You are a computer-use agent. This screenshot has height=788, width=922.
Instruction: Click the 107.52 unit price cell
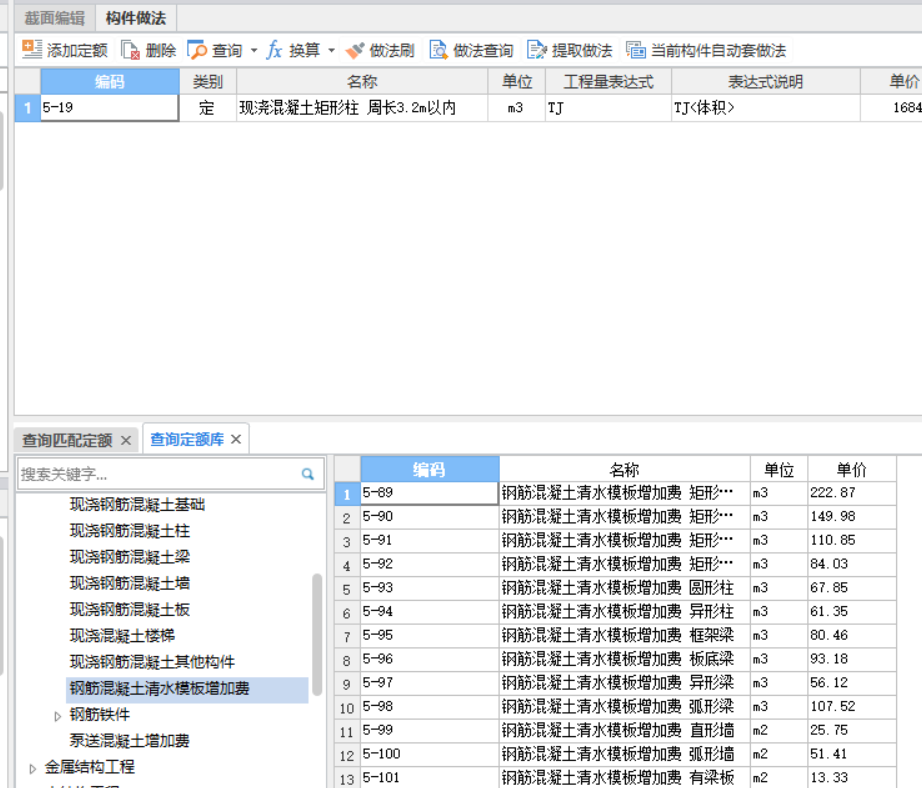[852, 707]
